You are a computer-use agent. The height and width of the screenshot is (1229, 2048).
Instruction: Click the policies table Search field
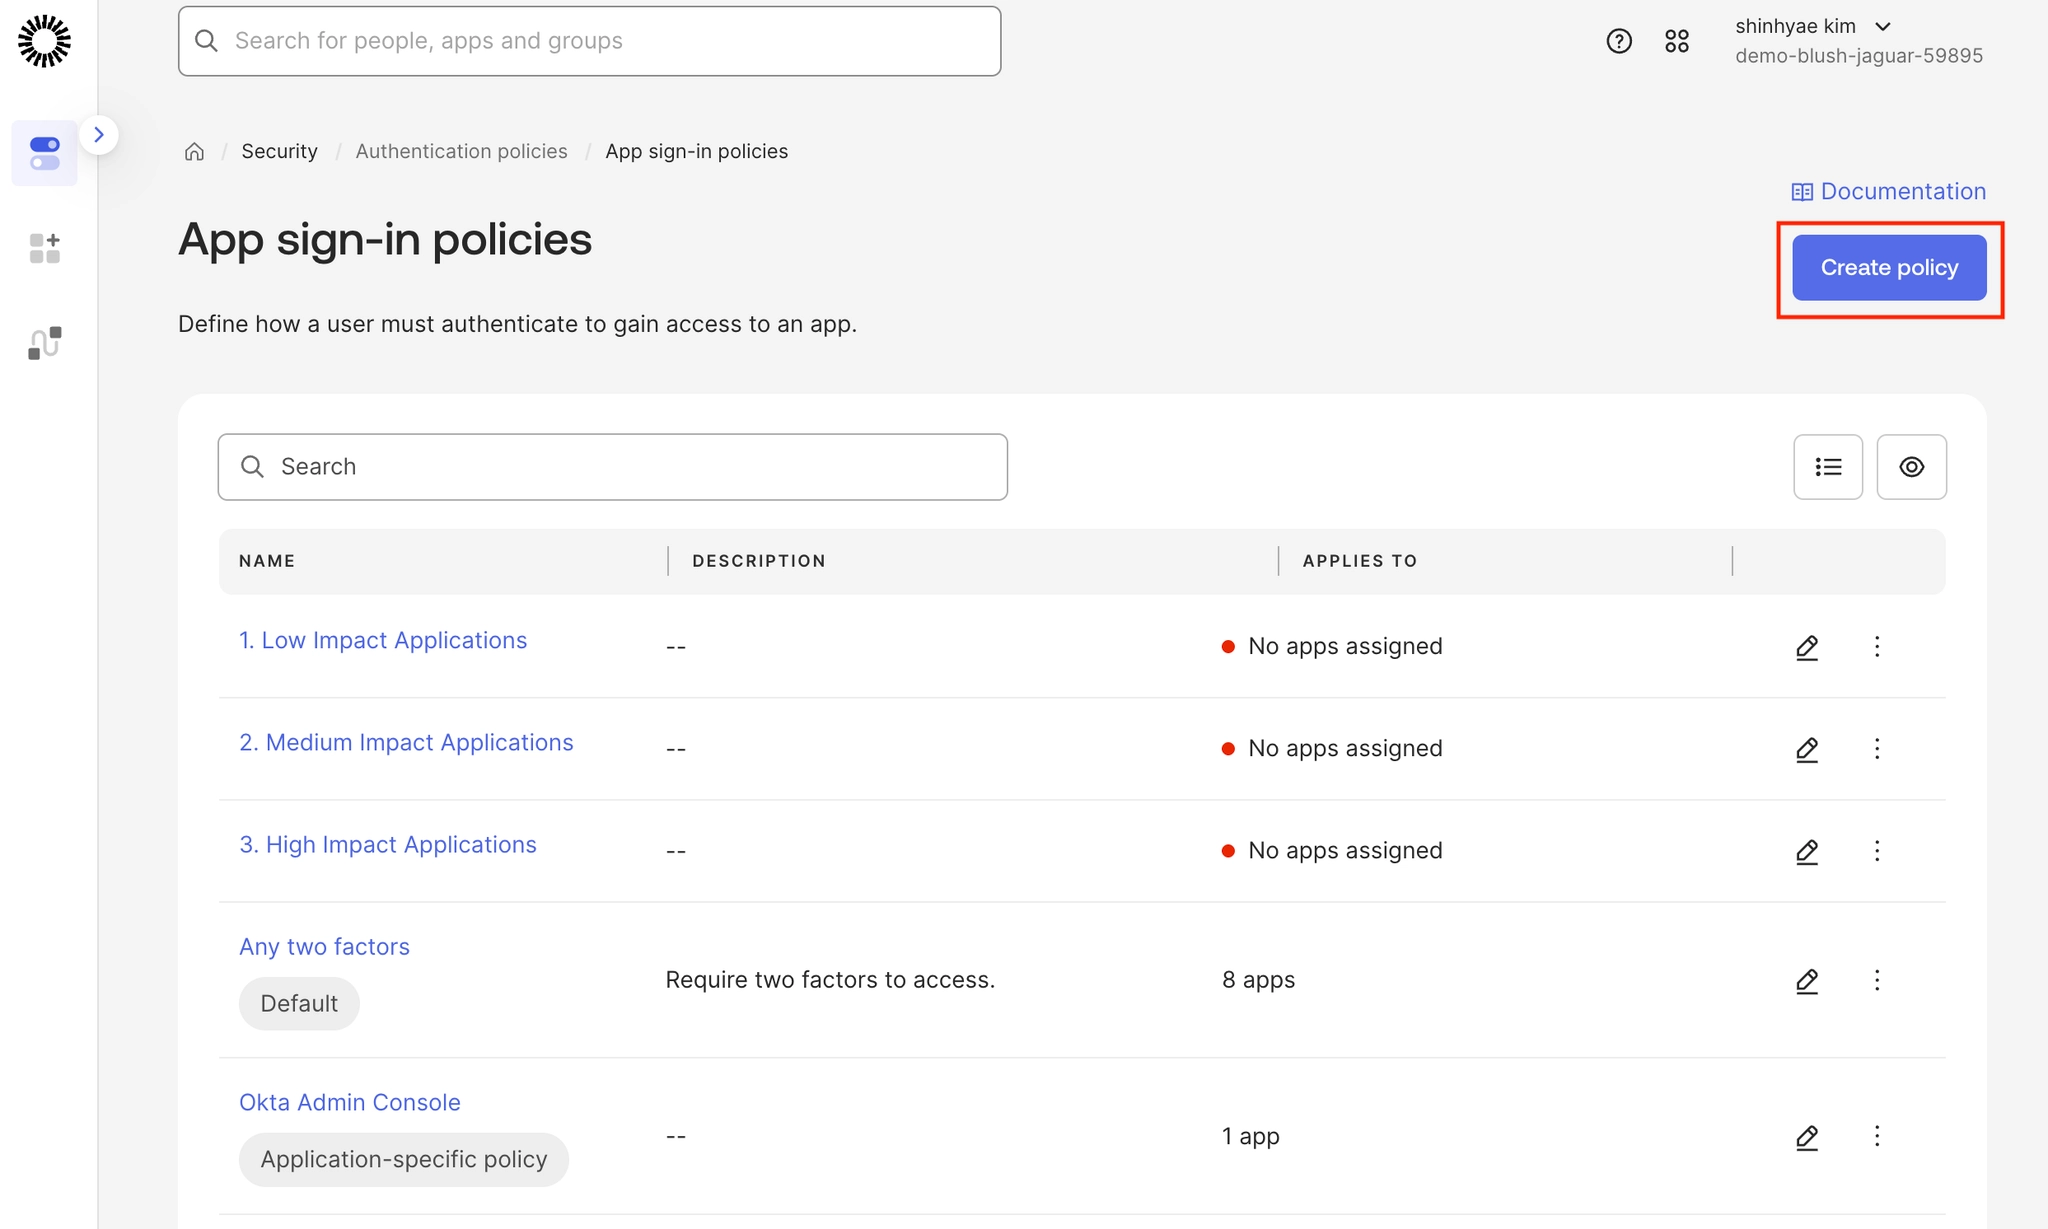tap(612, 467)
